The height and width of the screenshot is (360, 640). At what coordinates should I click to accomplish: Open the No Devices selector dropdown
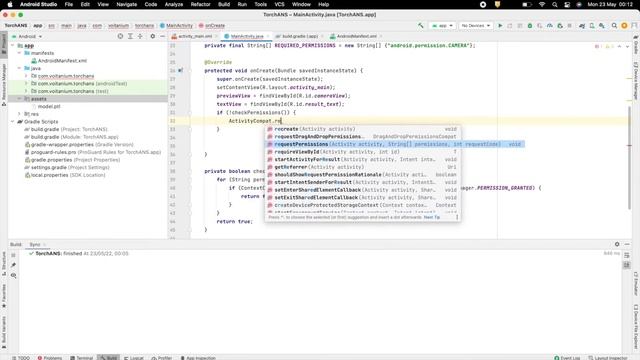tap(476, 25)
